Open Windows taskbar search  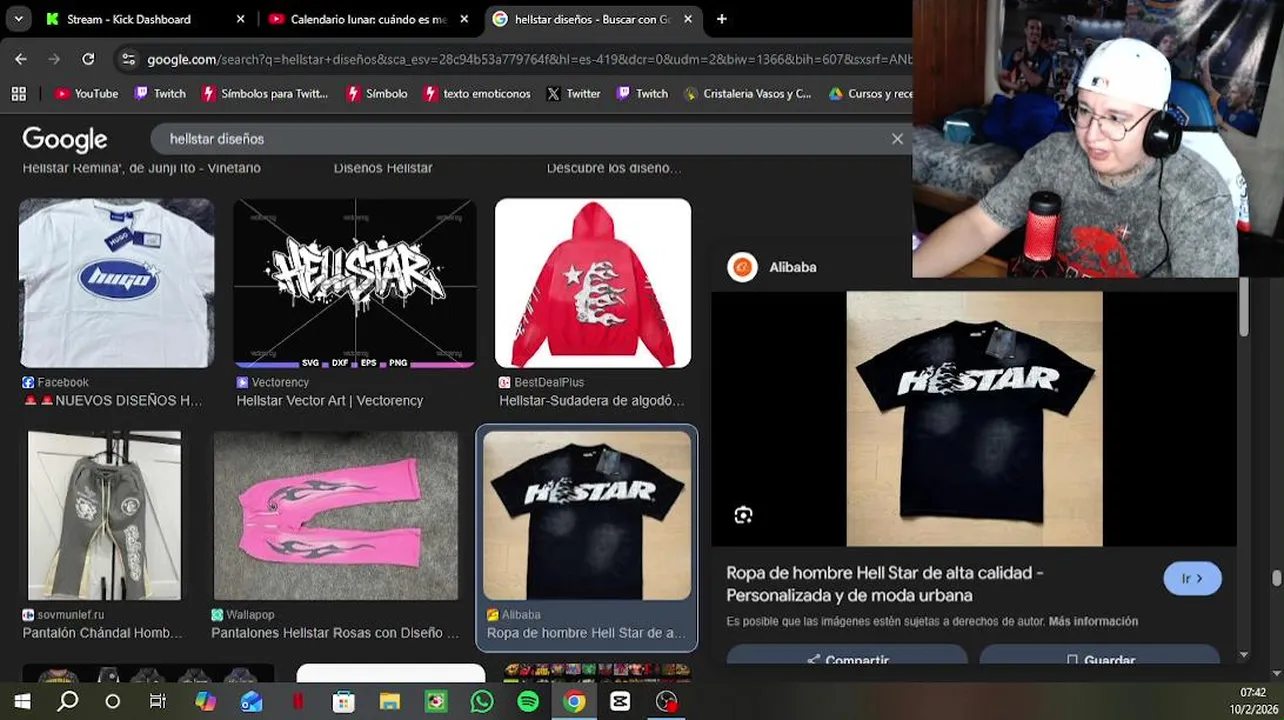[68, 702]
